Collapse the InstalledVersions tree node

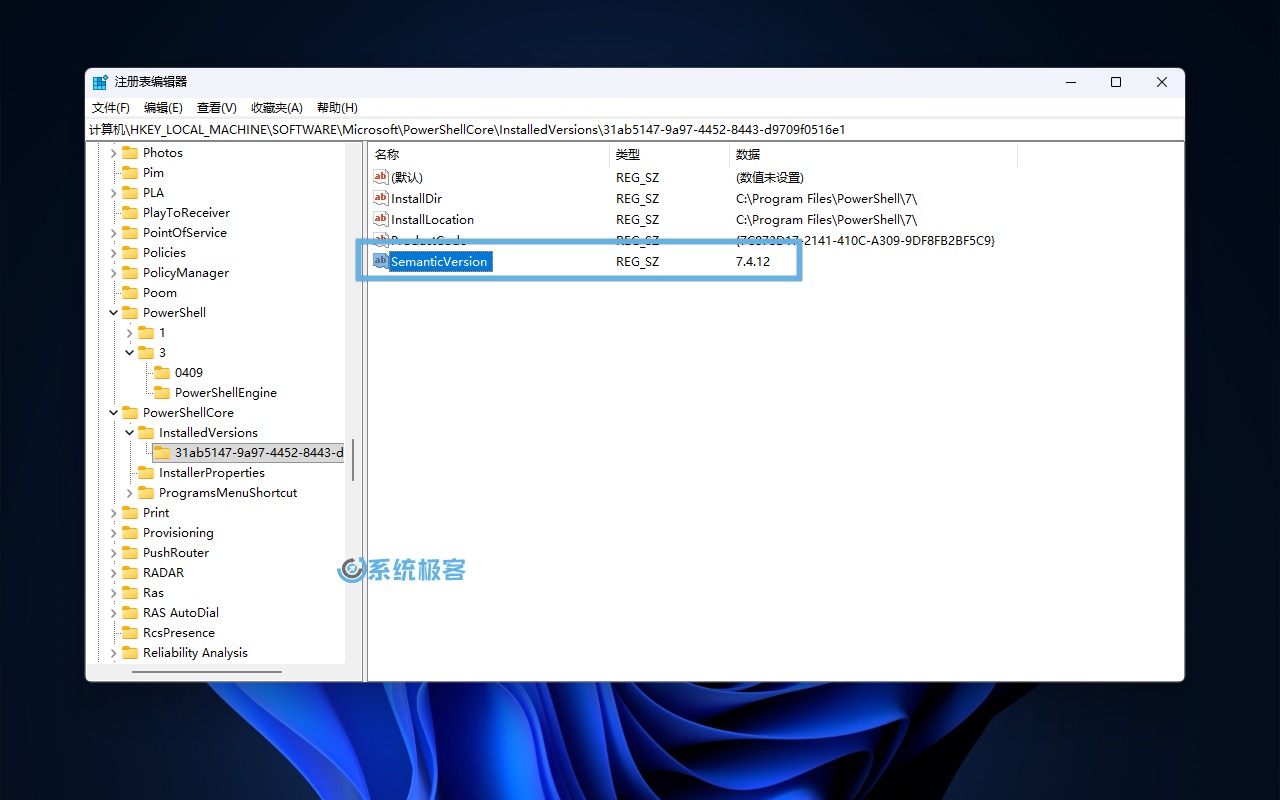tap(130, 433)
